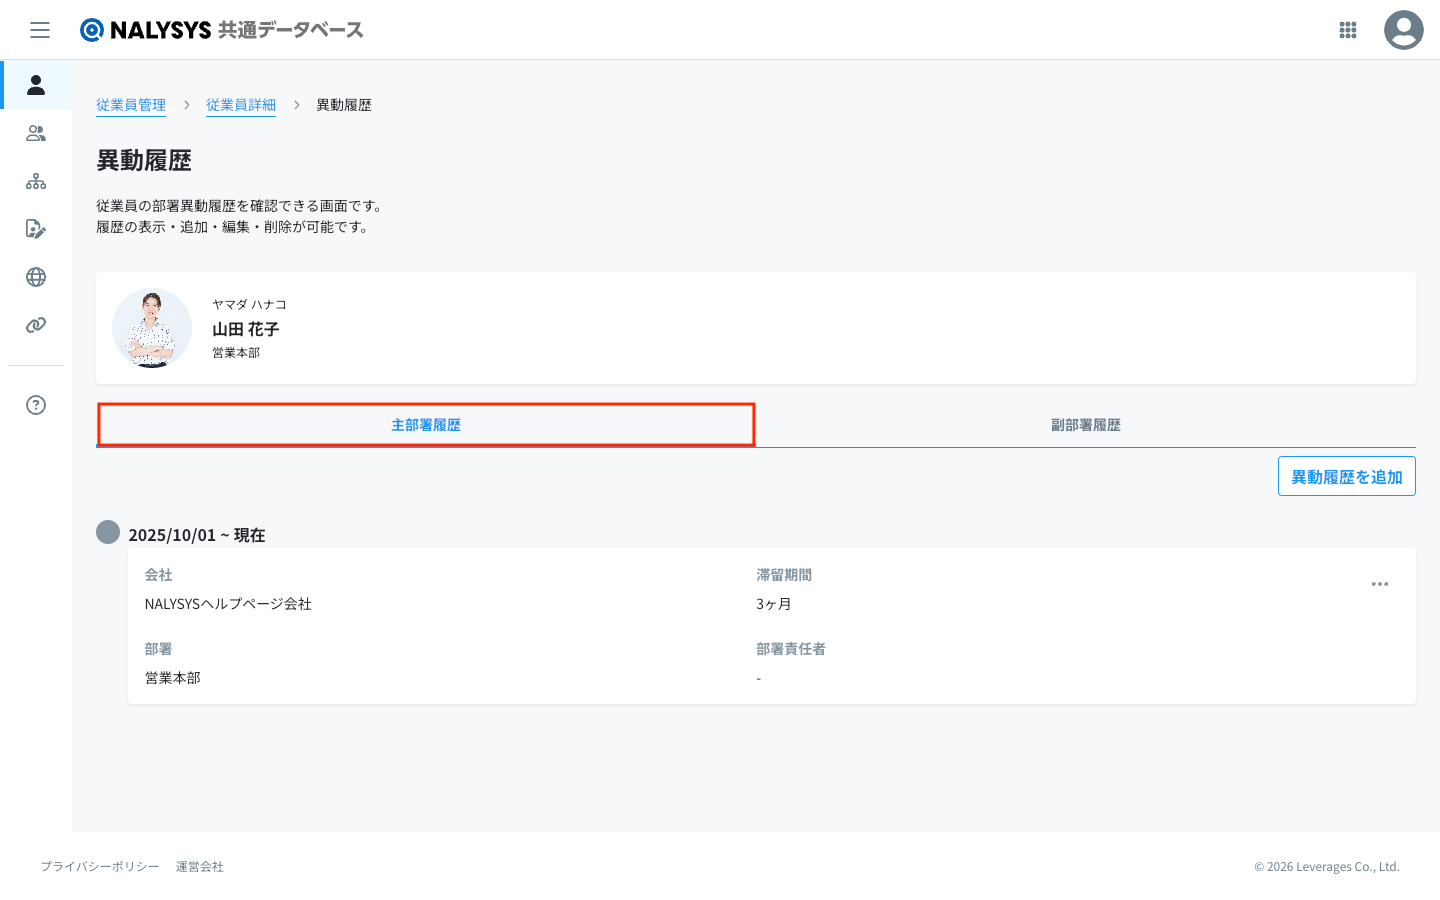
Task: Open the link chain sidebar icon
Action: (36, 325)
